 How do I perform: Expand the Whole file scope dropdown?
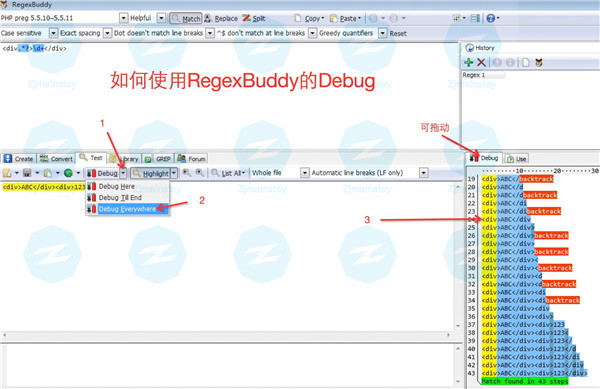pyautogui.click(x=305, y=173)
